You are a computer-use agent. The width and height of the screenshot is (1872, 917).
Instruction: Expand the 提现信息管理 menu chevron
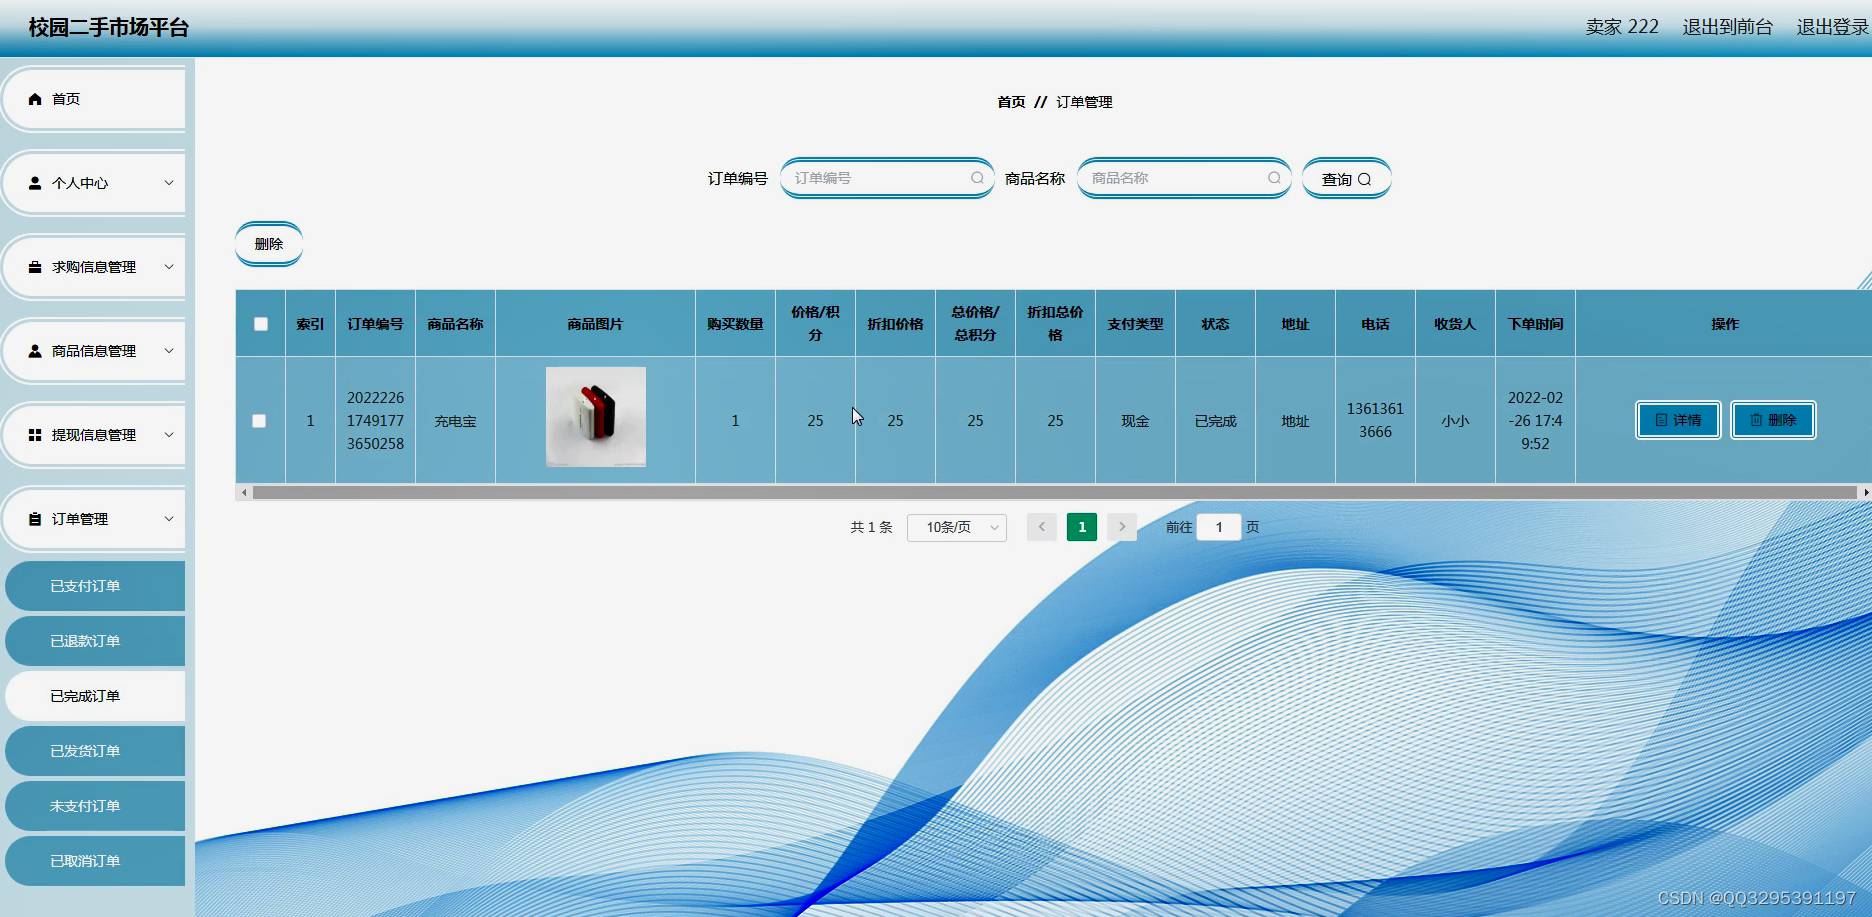[x=169, y=435]
